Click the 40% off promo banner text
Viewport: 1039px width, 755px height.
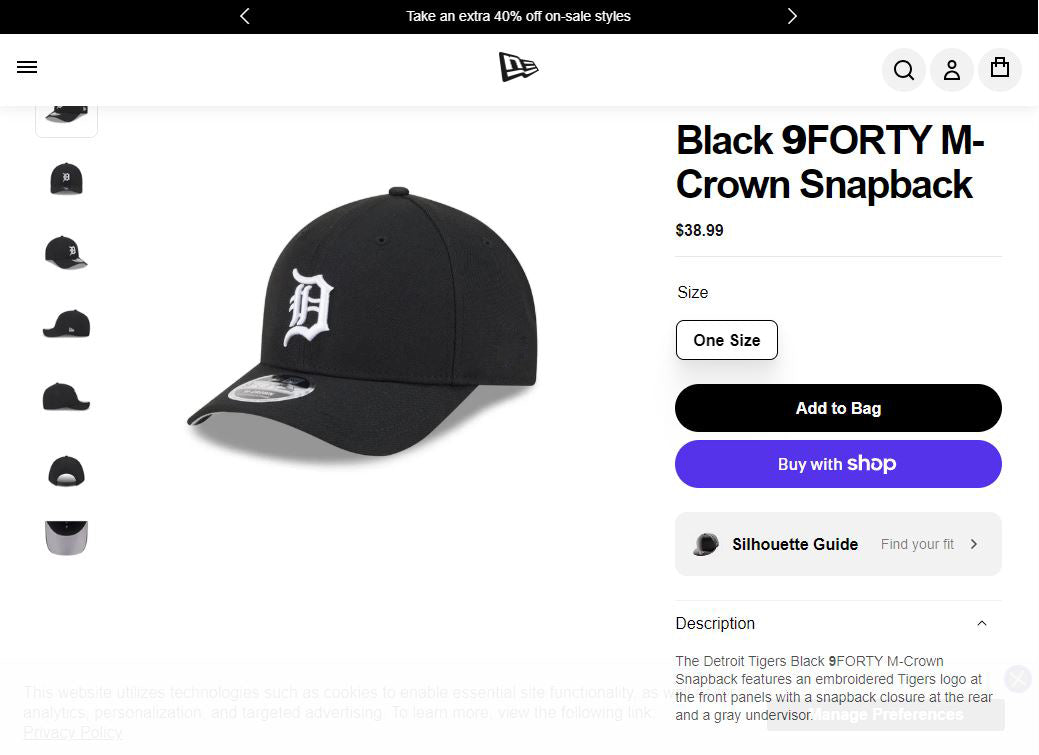(518, 16)
